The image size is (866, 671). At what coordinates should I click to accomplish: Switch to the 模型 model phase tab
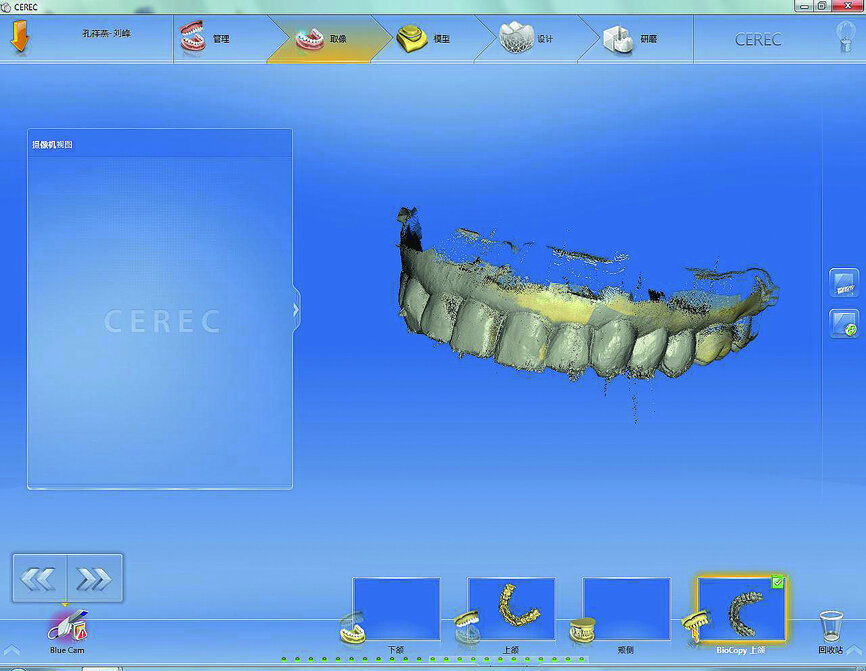click(424, 39)
